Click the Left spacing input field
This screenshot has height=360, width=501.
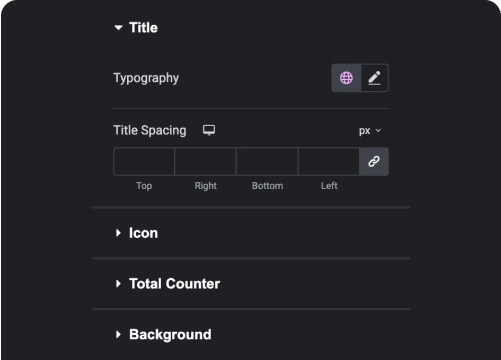(329, 162)
